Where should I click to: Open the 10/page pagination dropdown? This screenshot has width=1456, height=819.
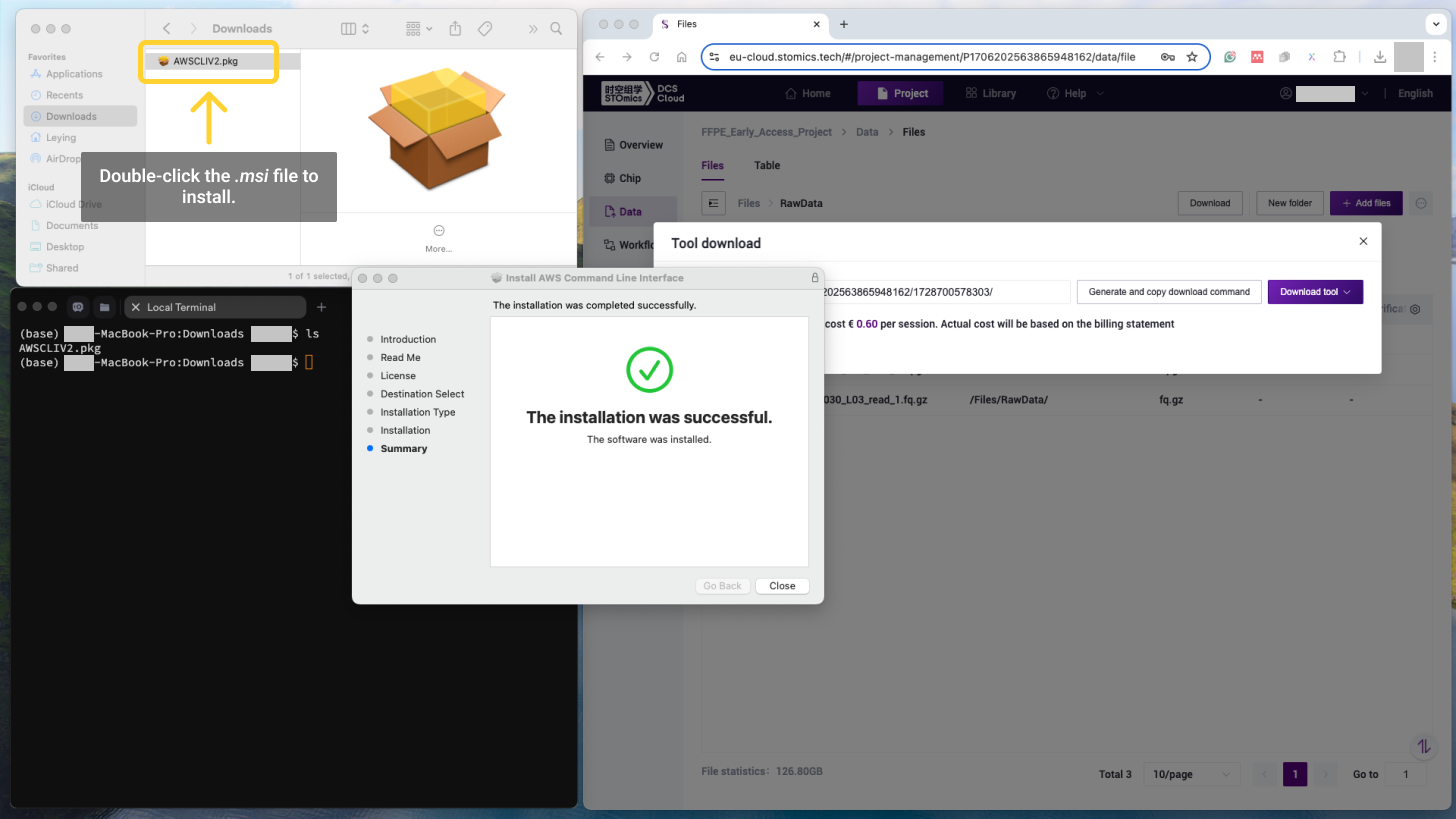[x=1192, y=774]
